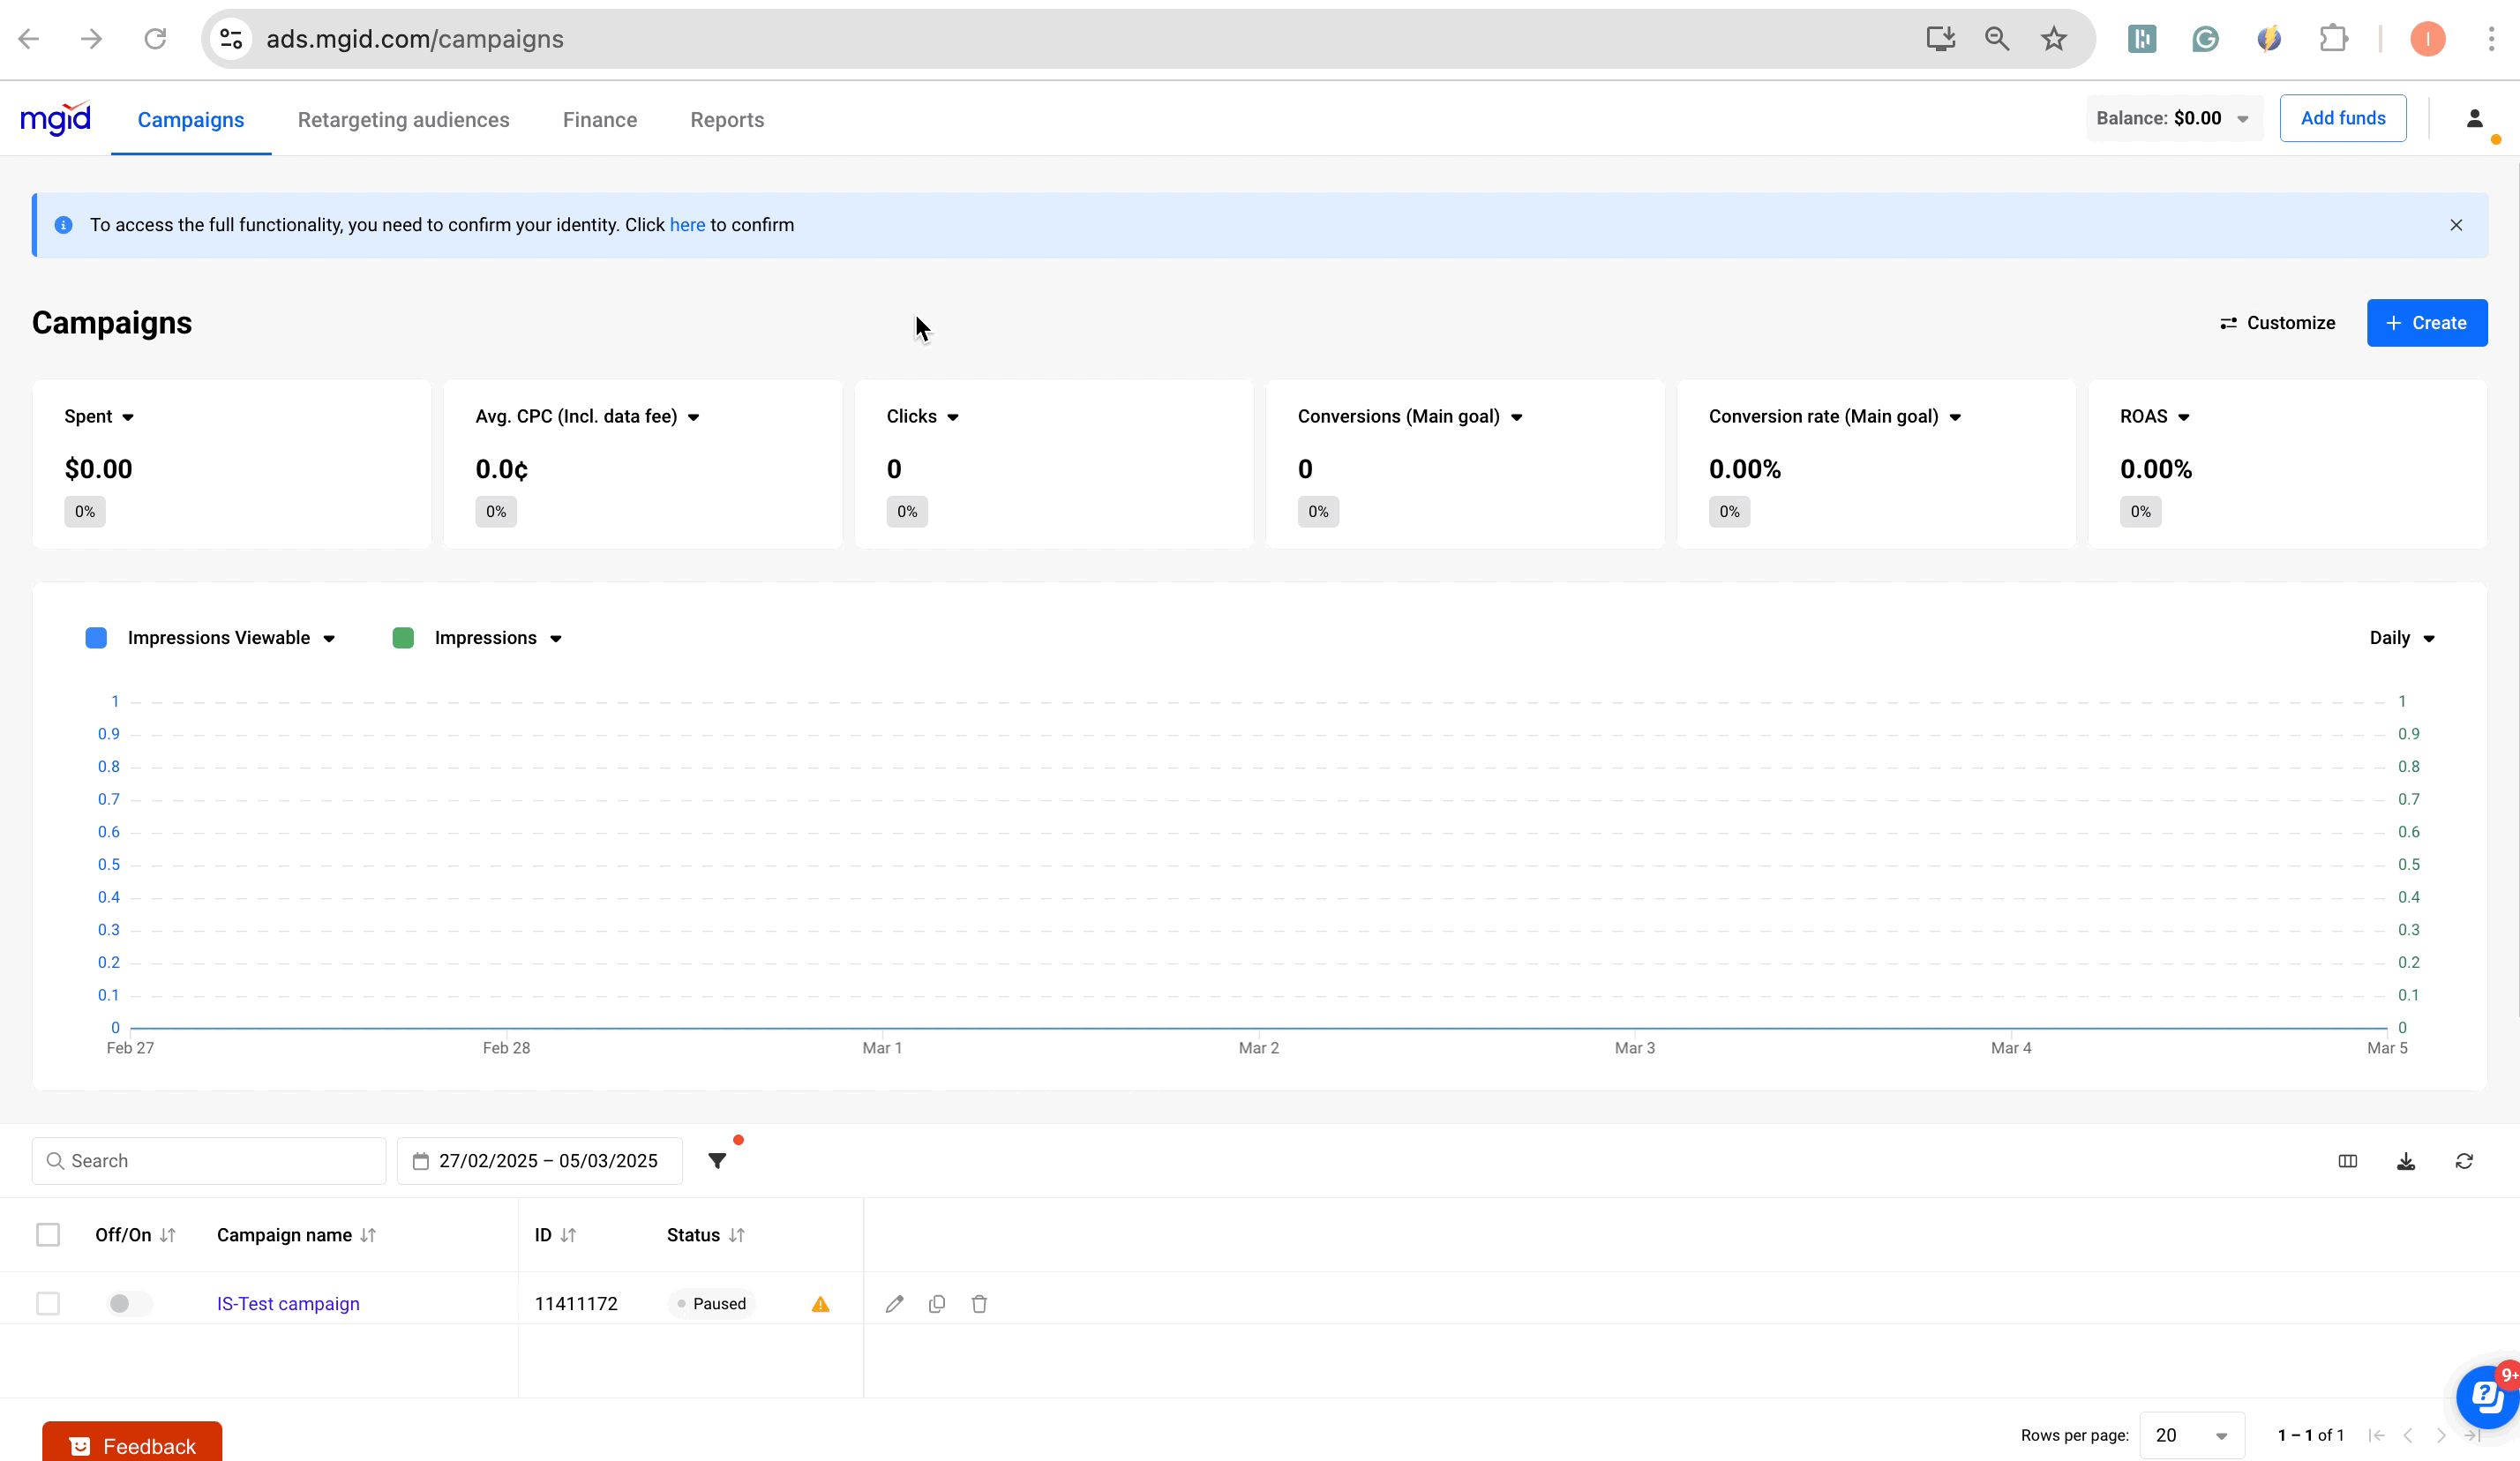Viewport: 2520px width, 1461px height.
Task: Refresh the campaign table
Action: coord(2463,1160)
